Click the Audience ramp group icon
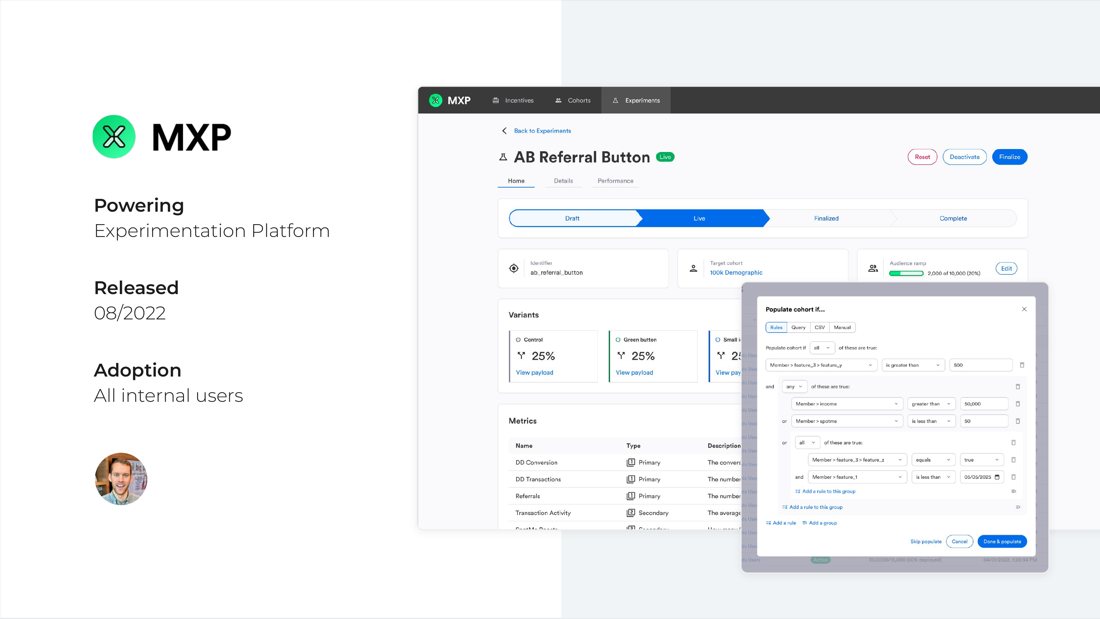Viewport: 1100px width, 619px height. tap(872, 267)
